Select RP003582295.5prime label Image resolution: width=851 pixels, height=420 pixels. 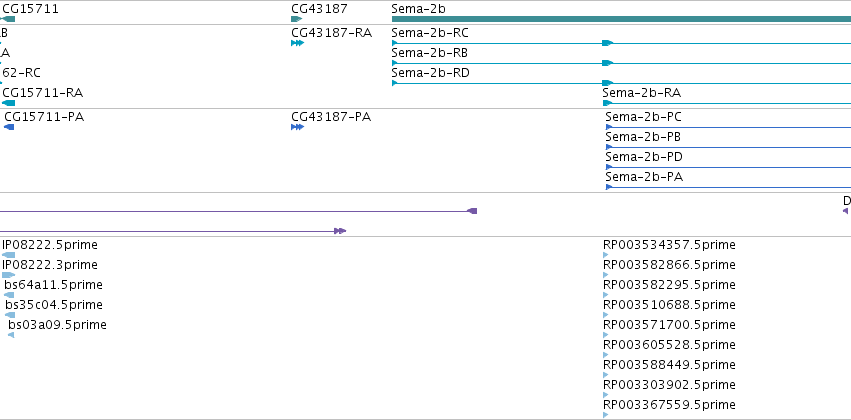pyautogui.click(x=669, y=285)
